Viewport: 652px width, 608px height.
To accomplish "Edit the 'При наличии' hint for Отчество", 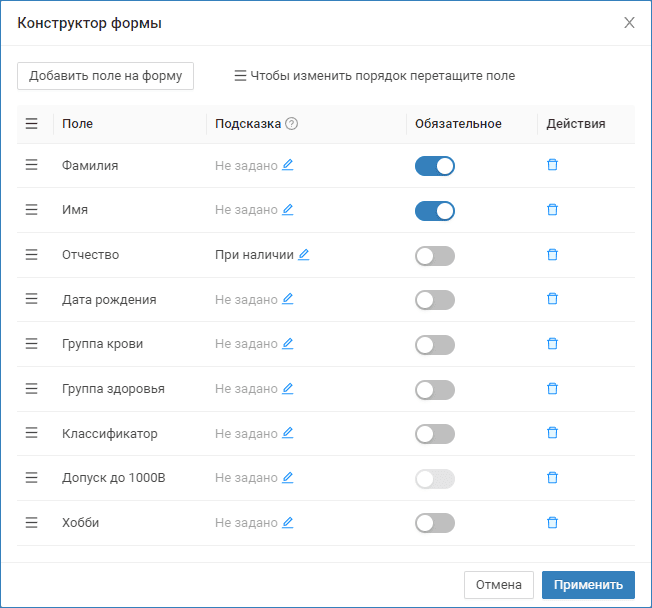I will (304, 255).
